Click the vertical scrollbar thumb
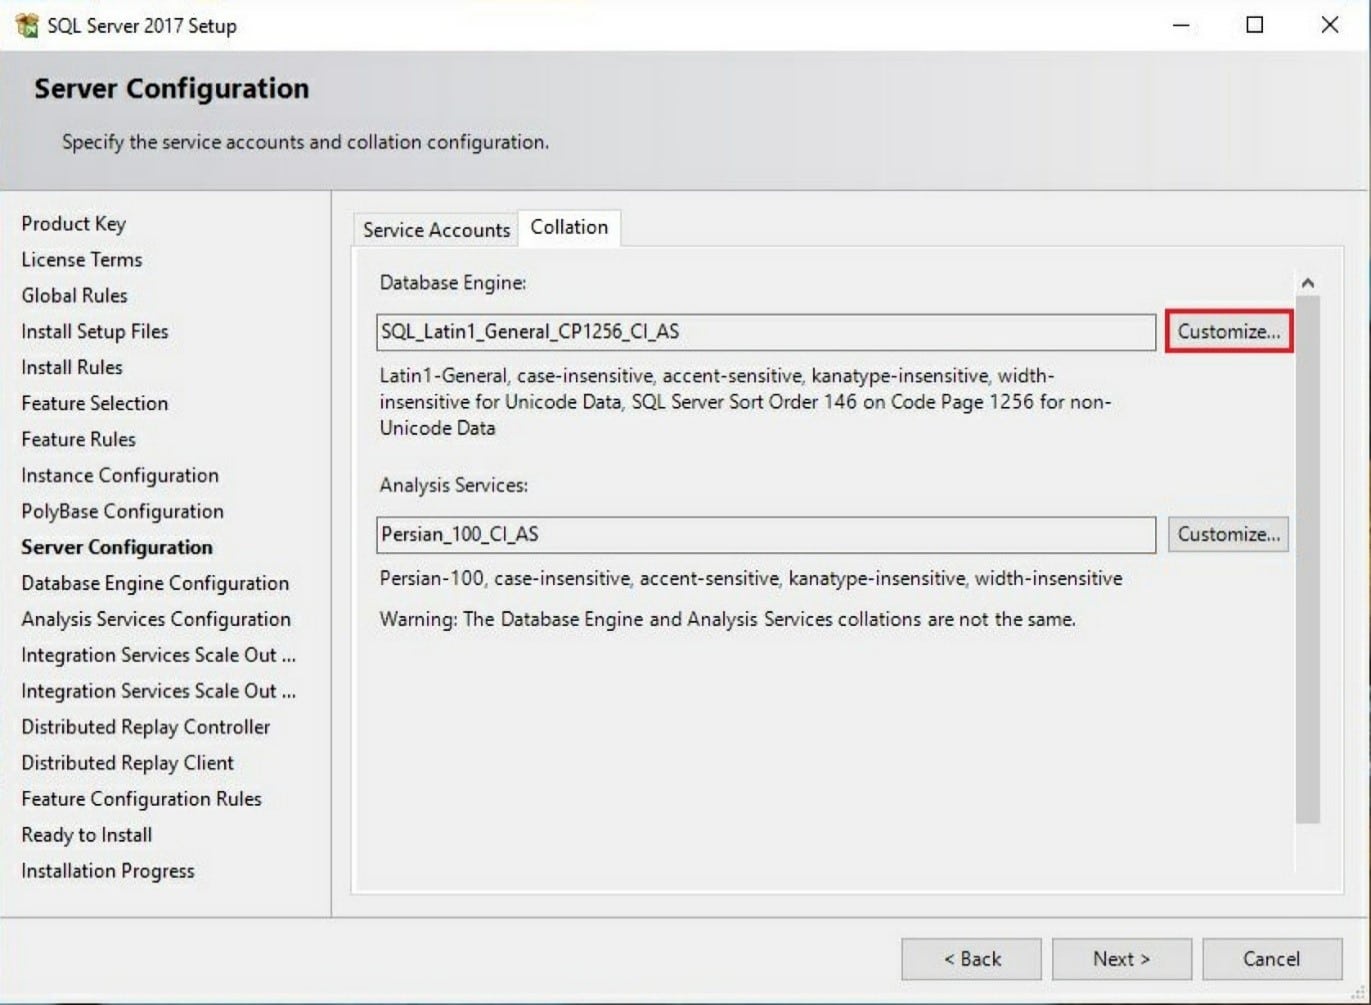Screen dimensions: 1371x1005 pyautogui.click(x=1307, y=560)
